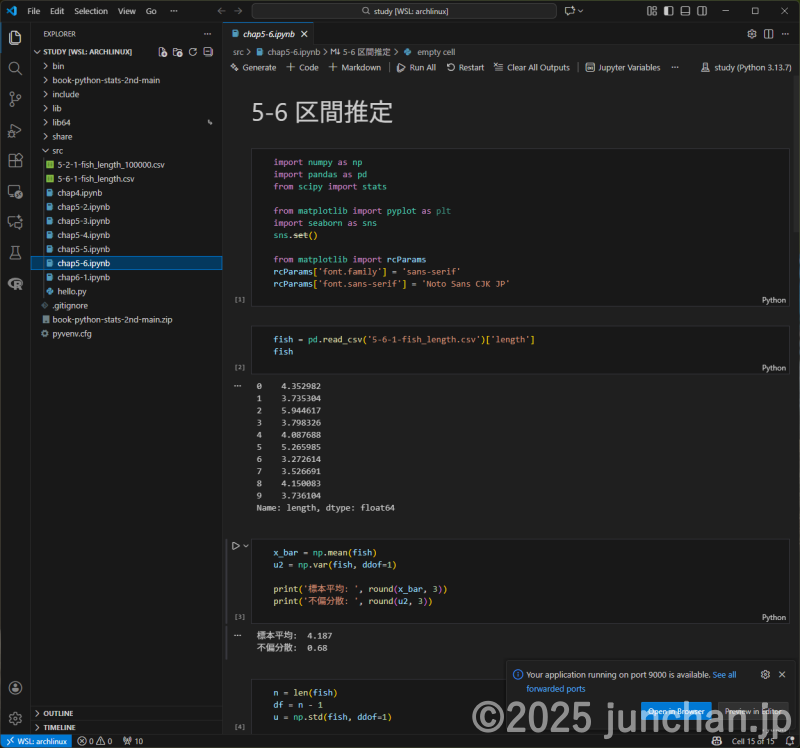Click the New File icon in Explorer
Viewport: 800px width, 748px height.
tap(163, 52)
